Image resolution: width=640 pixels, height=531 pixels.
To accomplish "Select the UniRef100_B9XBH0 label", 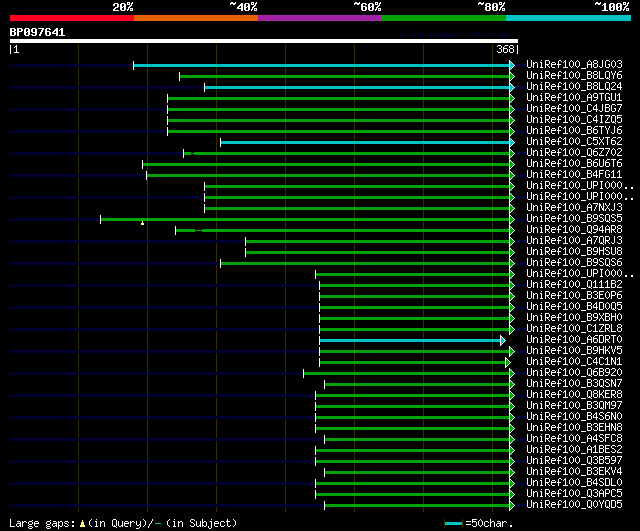I will [574, 318].
